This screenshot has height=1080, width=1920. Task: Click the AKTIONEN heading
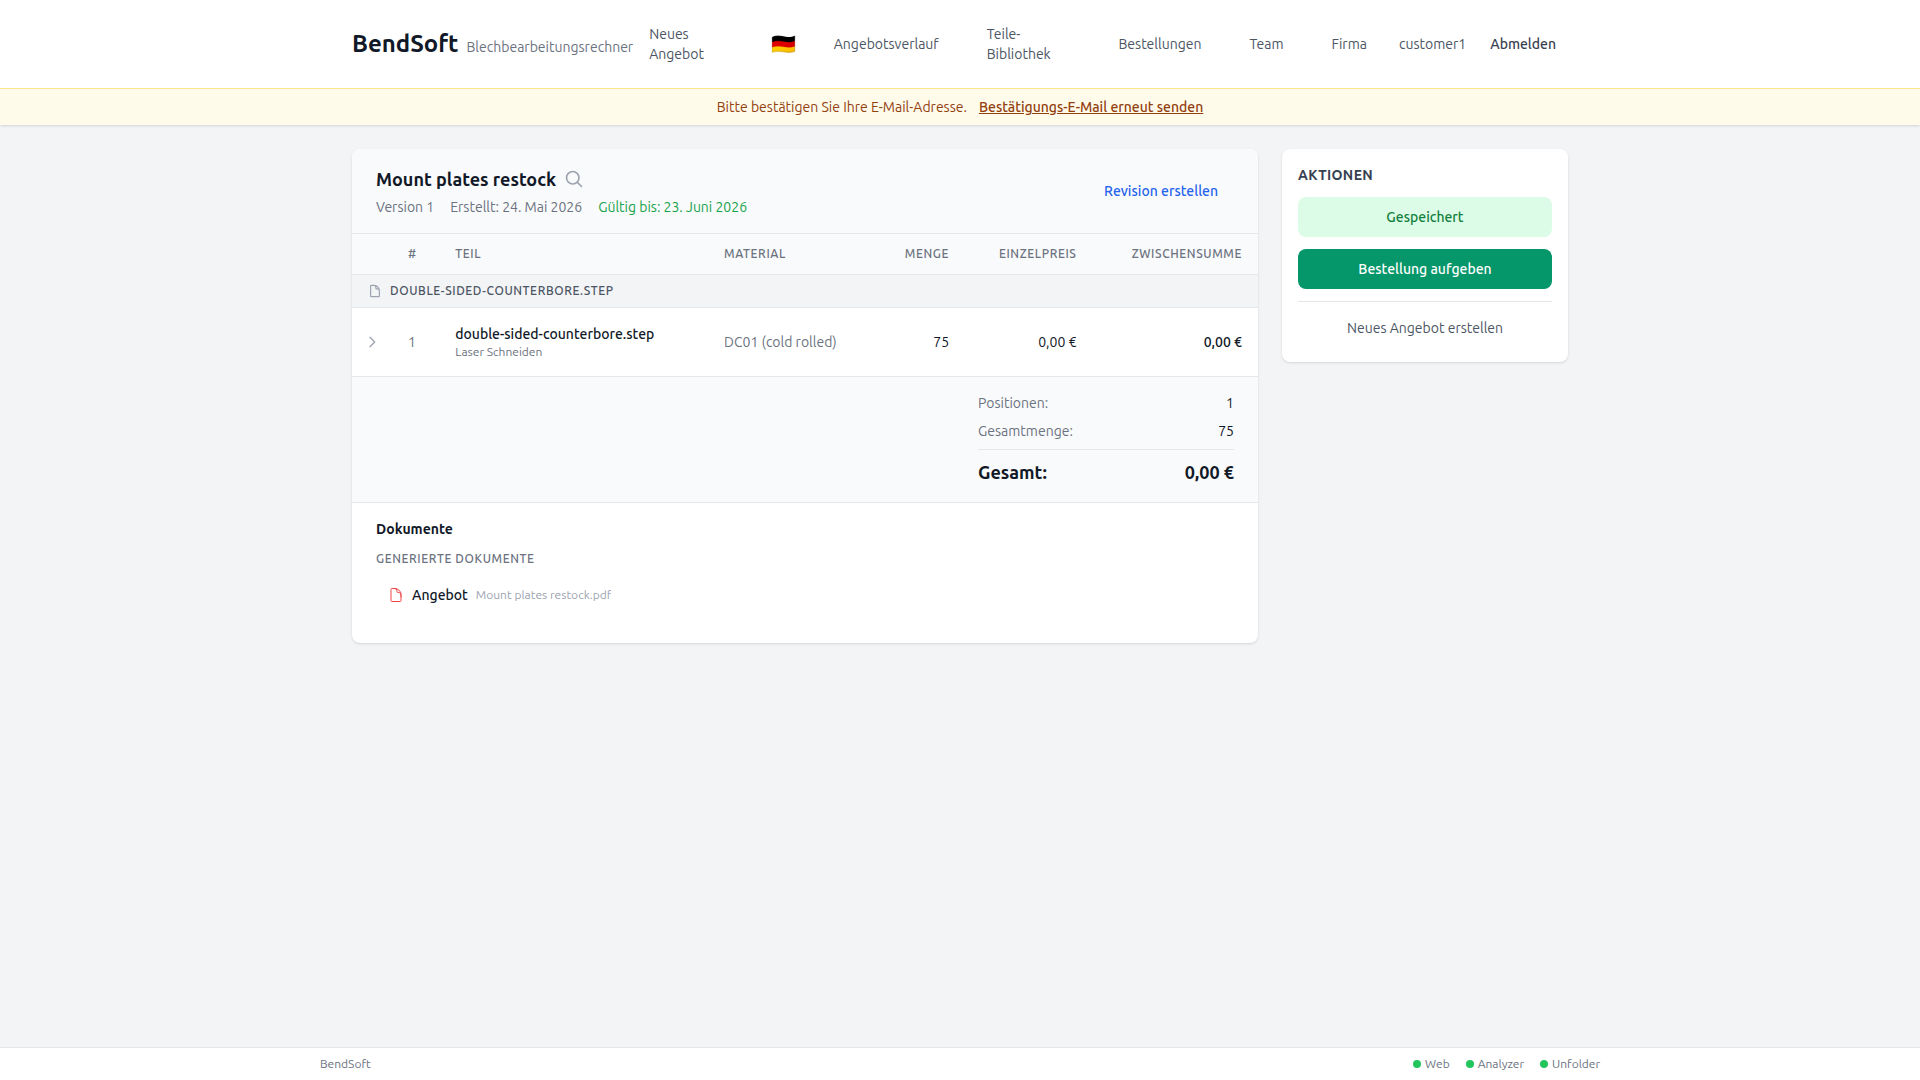click(x=1335, y=175)
